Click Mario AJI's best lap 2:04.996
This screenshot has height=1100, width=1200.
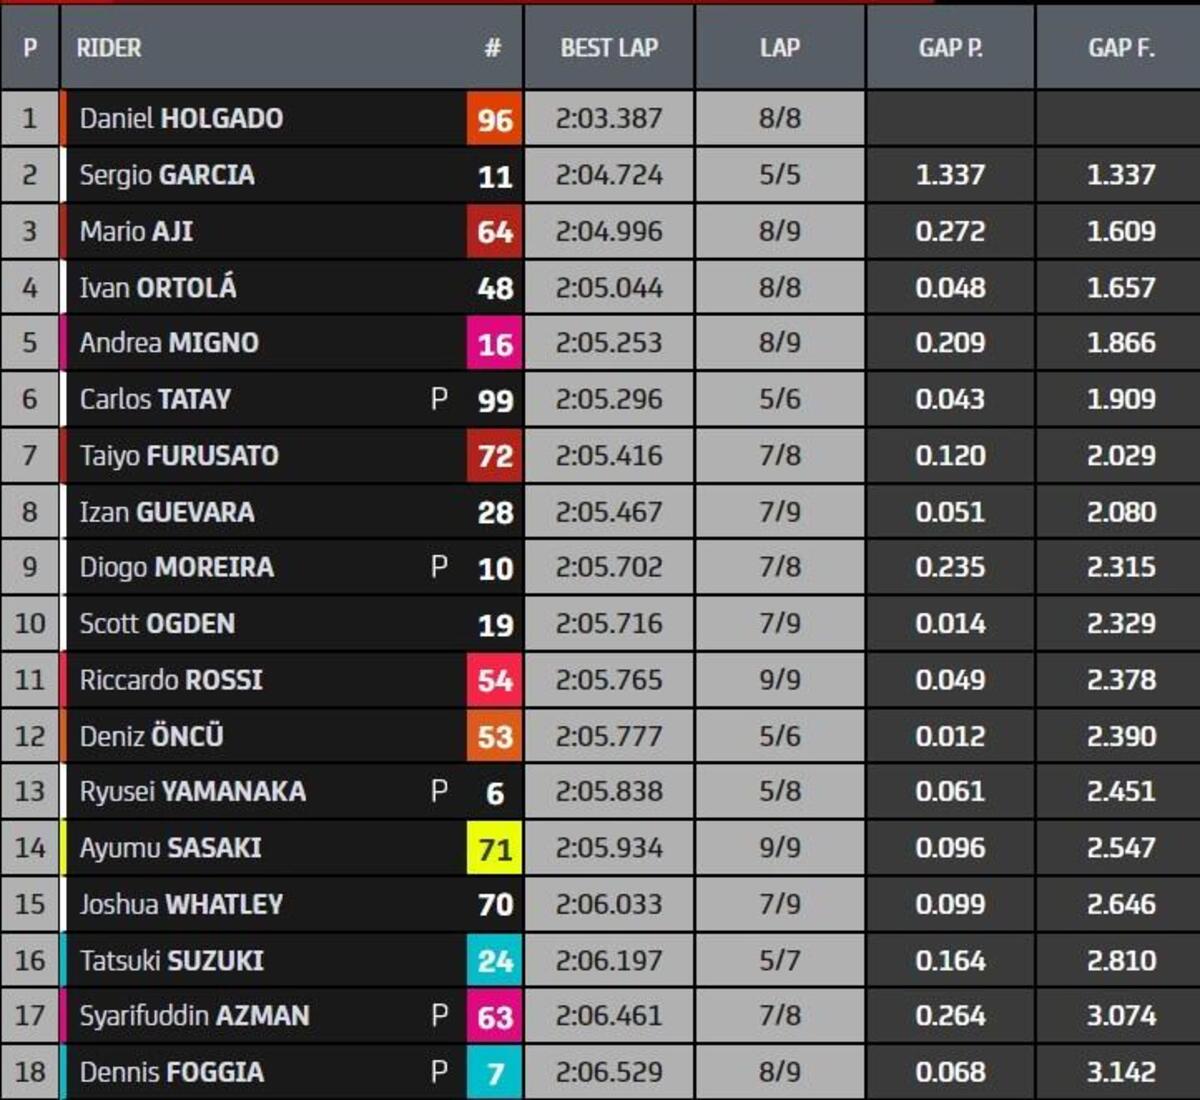(608, 231)
